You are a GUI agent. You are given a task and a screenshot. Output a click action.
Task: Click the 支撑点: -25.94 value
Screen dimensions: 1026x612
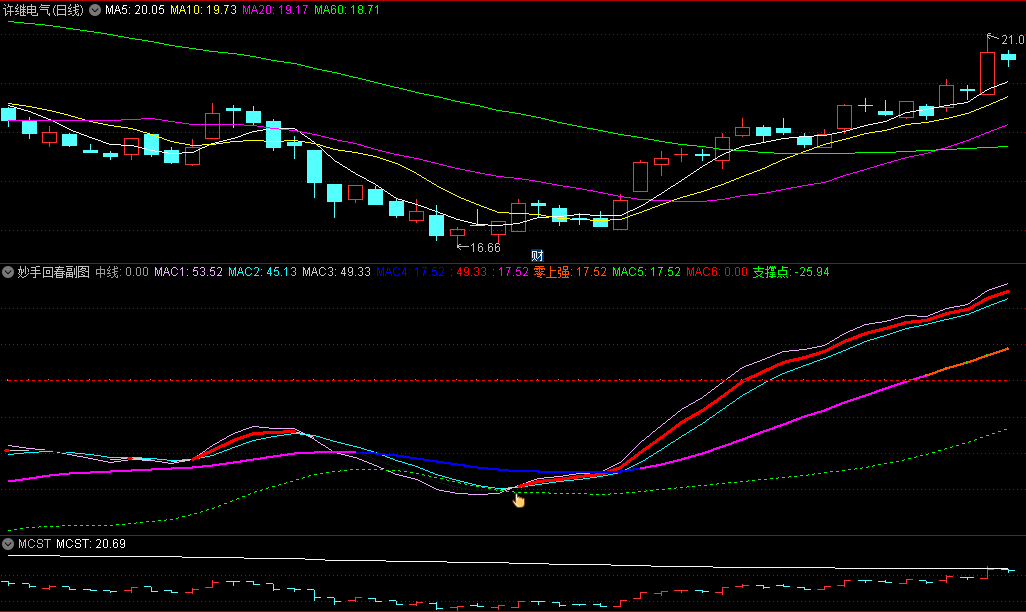point(790,272)
